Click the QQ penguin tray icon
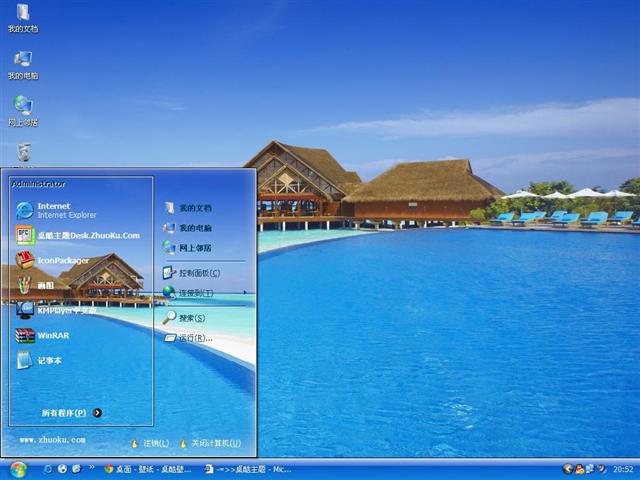The image size is (640, 480). pyautogui.click(x=580, y=469)
